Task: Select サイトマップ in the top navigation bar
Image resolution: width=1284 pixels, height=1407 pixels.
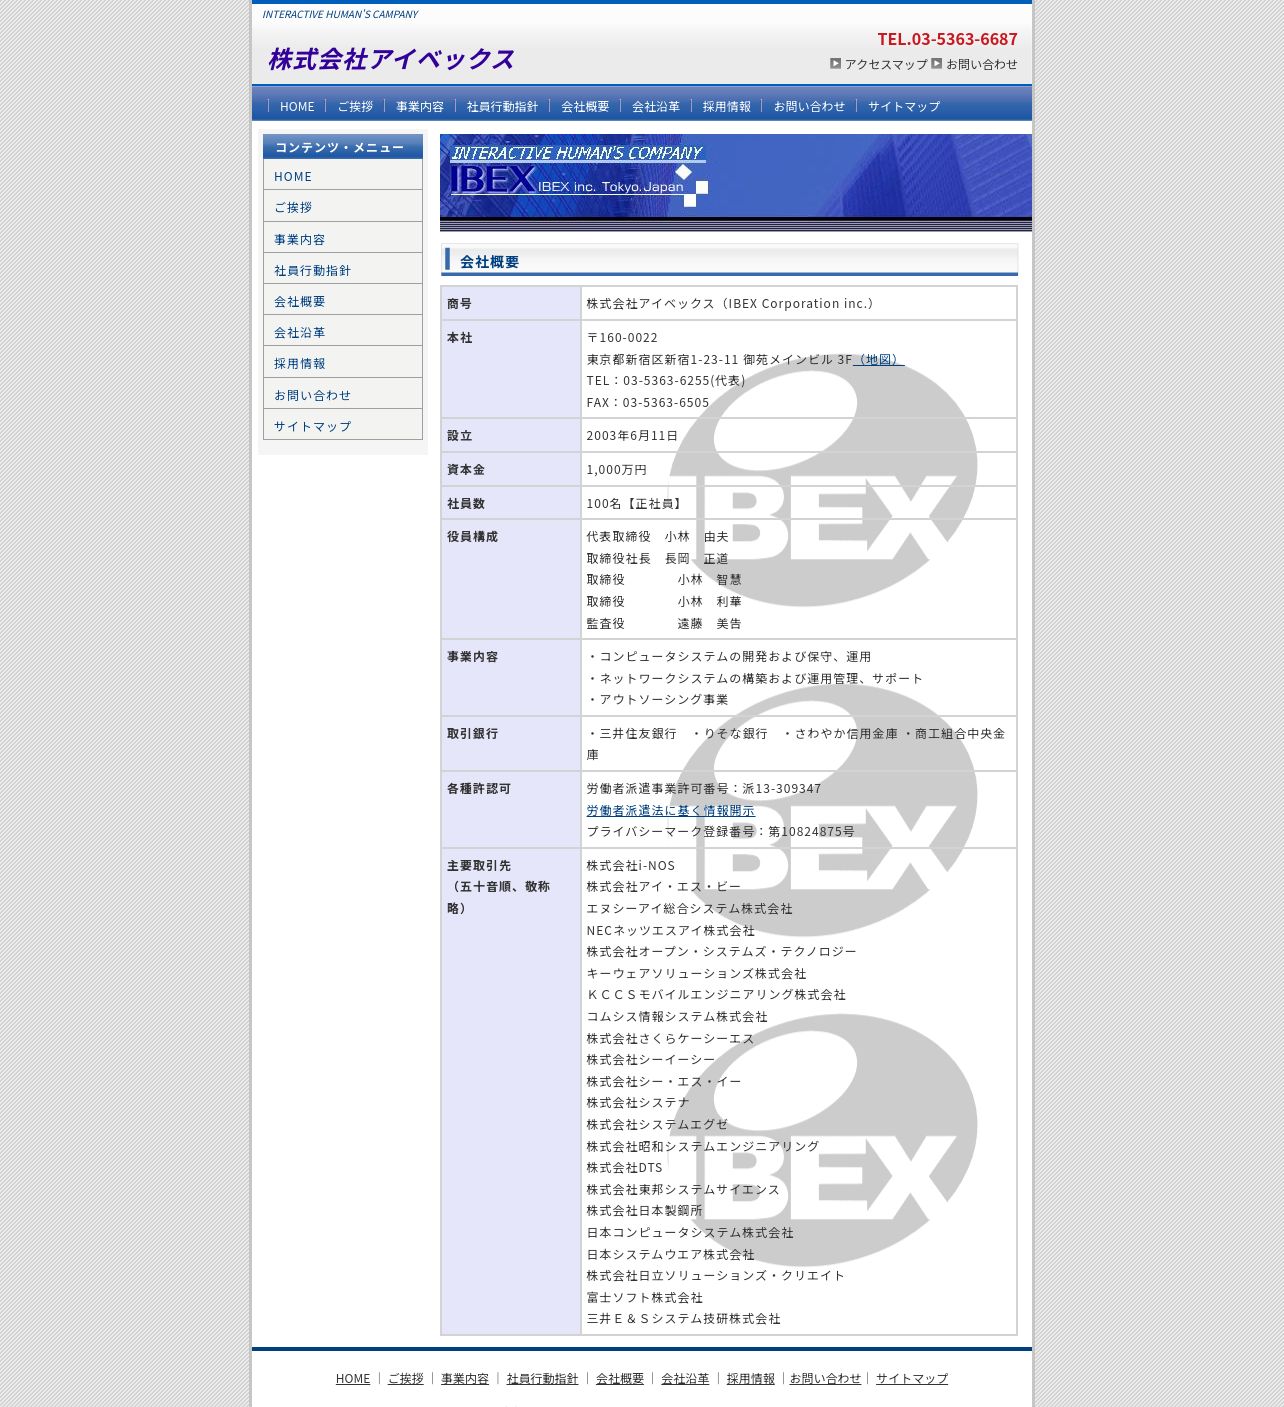Action: [x=904, y=106]
